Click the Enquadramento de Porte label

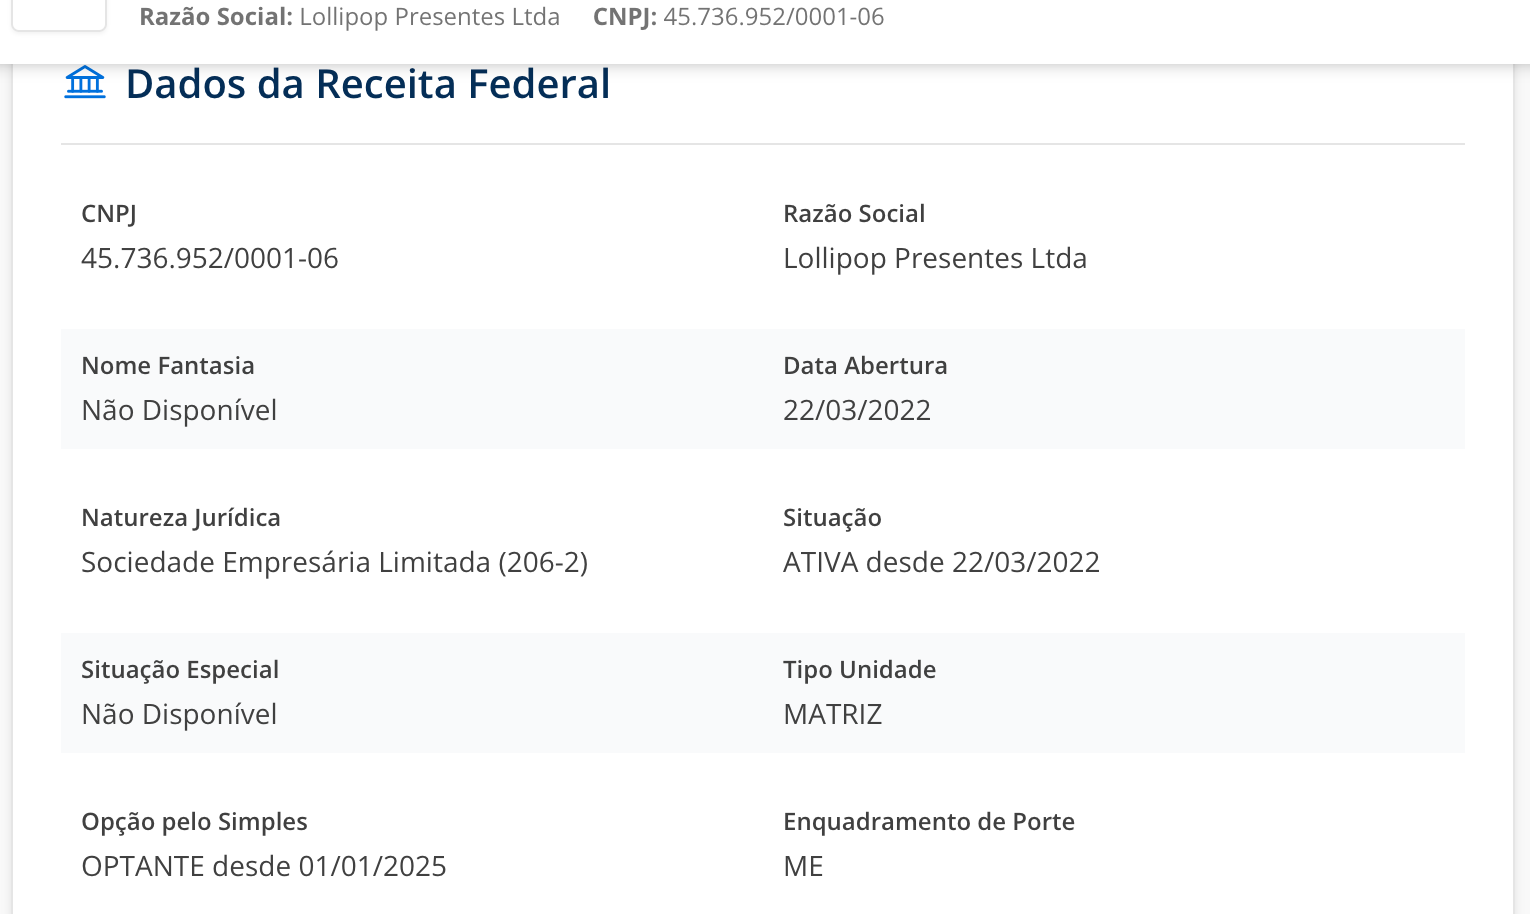pos(928,821)
